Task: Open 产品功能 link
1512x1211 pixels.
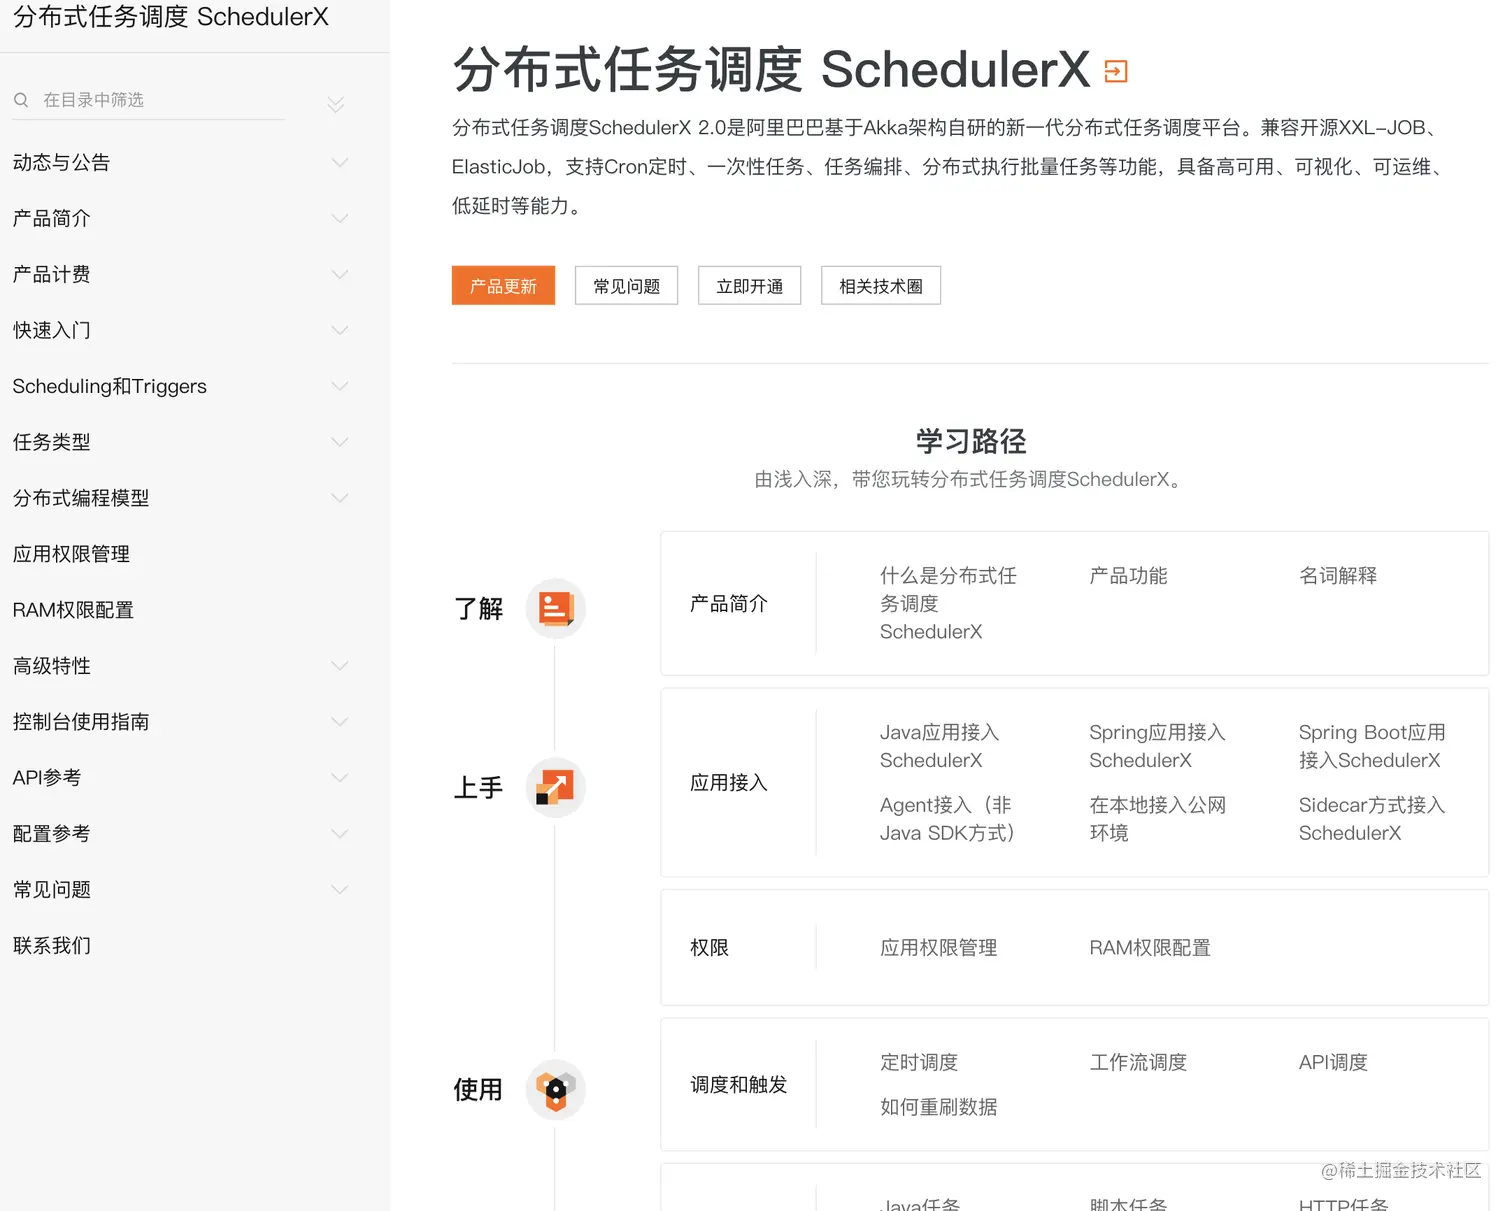Action: [1128, 575]
